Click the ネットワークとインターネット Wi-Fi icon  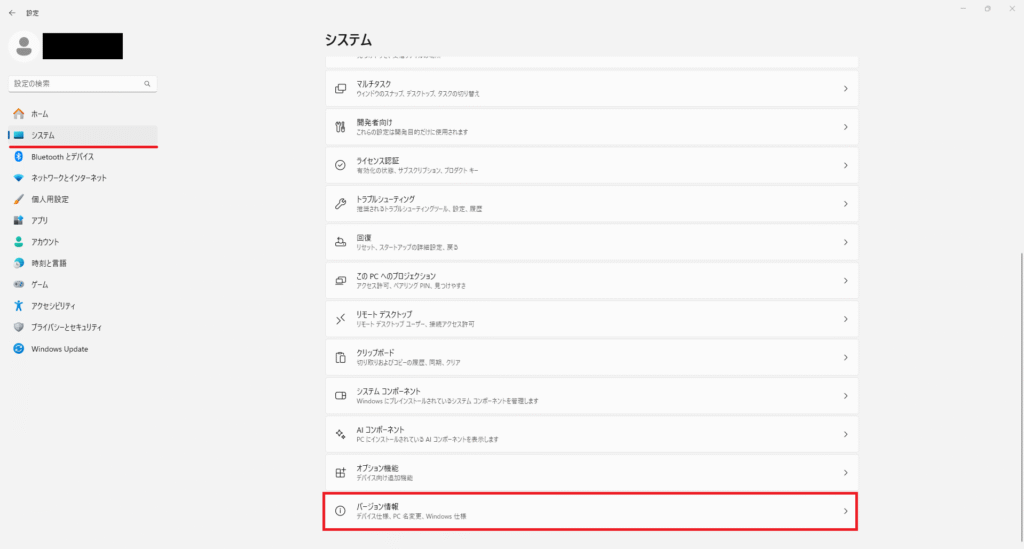pos(18,178)
